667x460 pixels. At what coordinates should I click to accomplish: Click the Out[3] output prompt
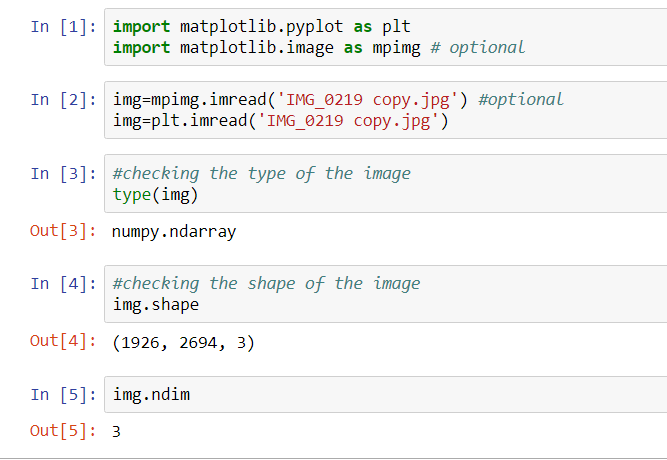63,231
